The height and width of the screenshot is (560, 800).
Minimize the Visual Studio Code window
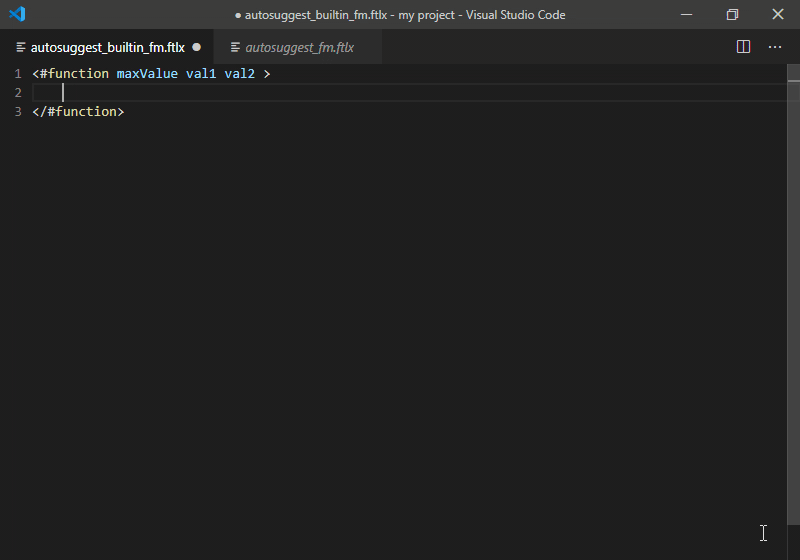687,14
